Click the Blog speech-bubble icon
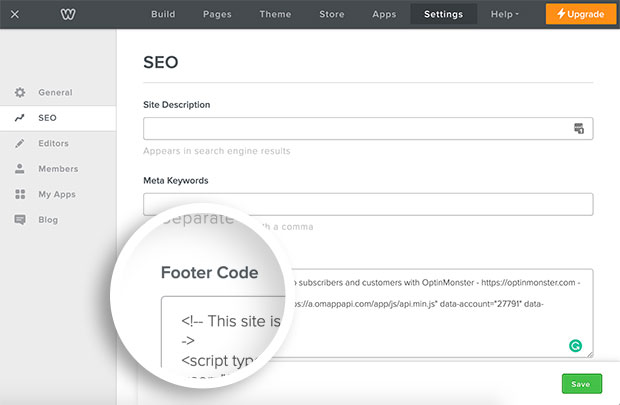Screen dimensions: 620x405 tap(20, 220)
